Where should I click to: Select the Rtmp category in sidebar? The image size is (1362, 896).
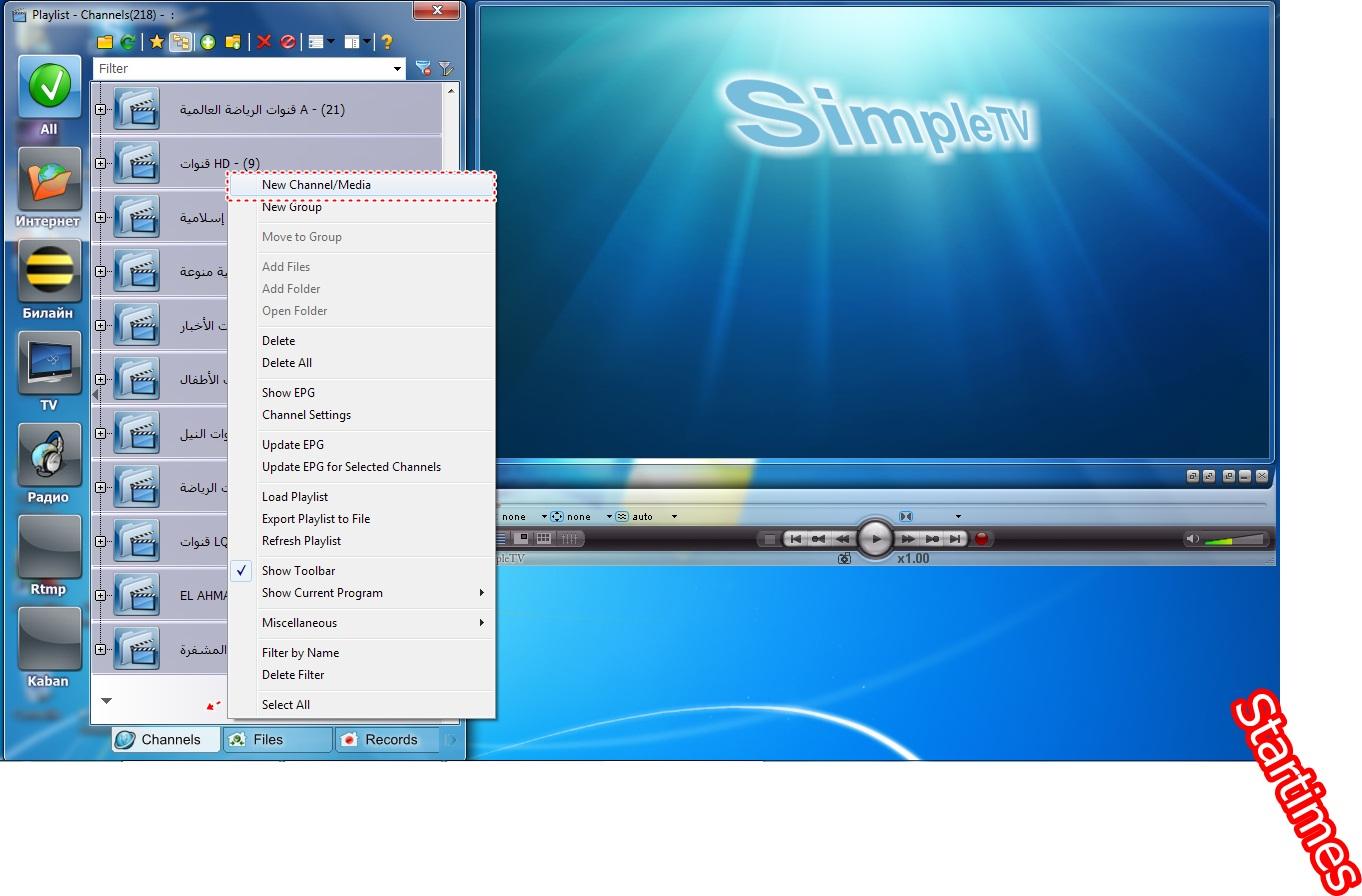(48, 556)
